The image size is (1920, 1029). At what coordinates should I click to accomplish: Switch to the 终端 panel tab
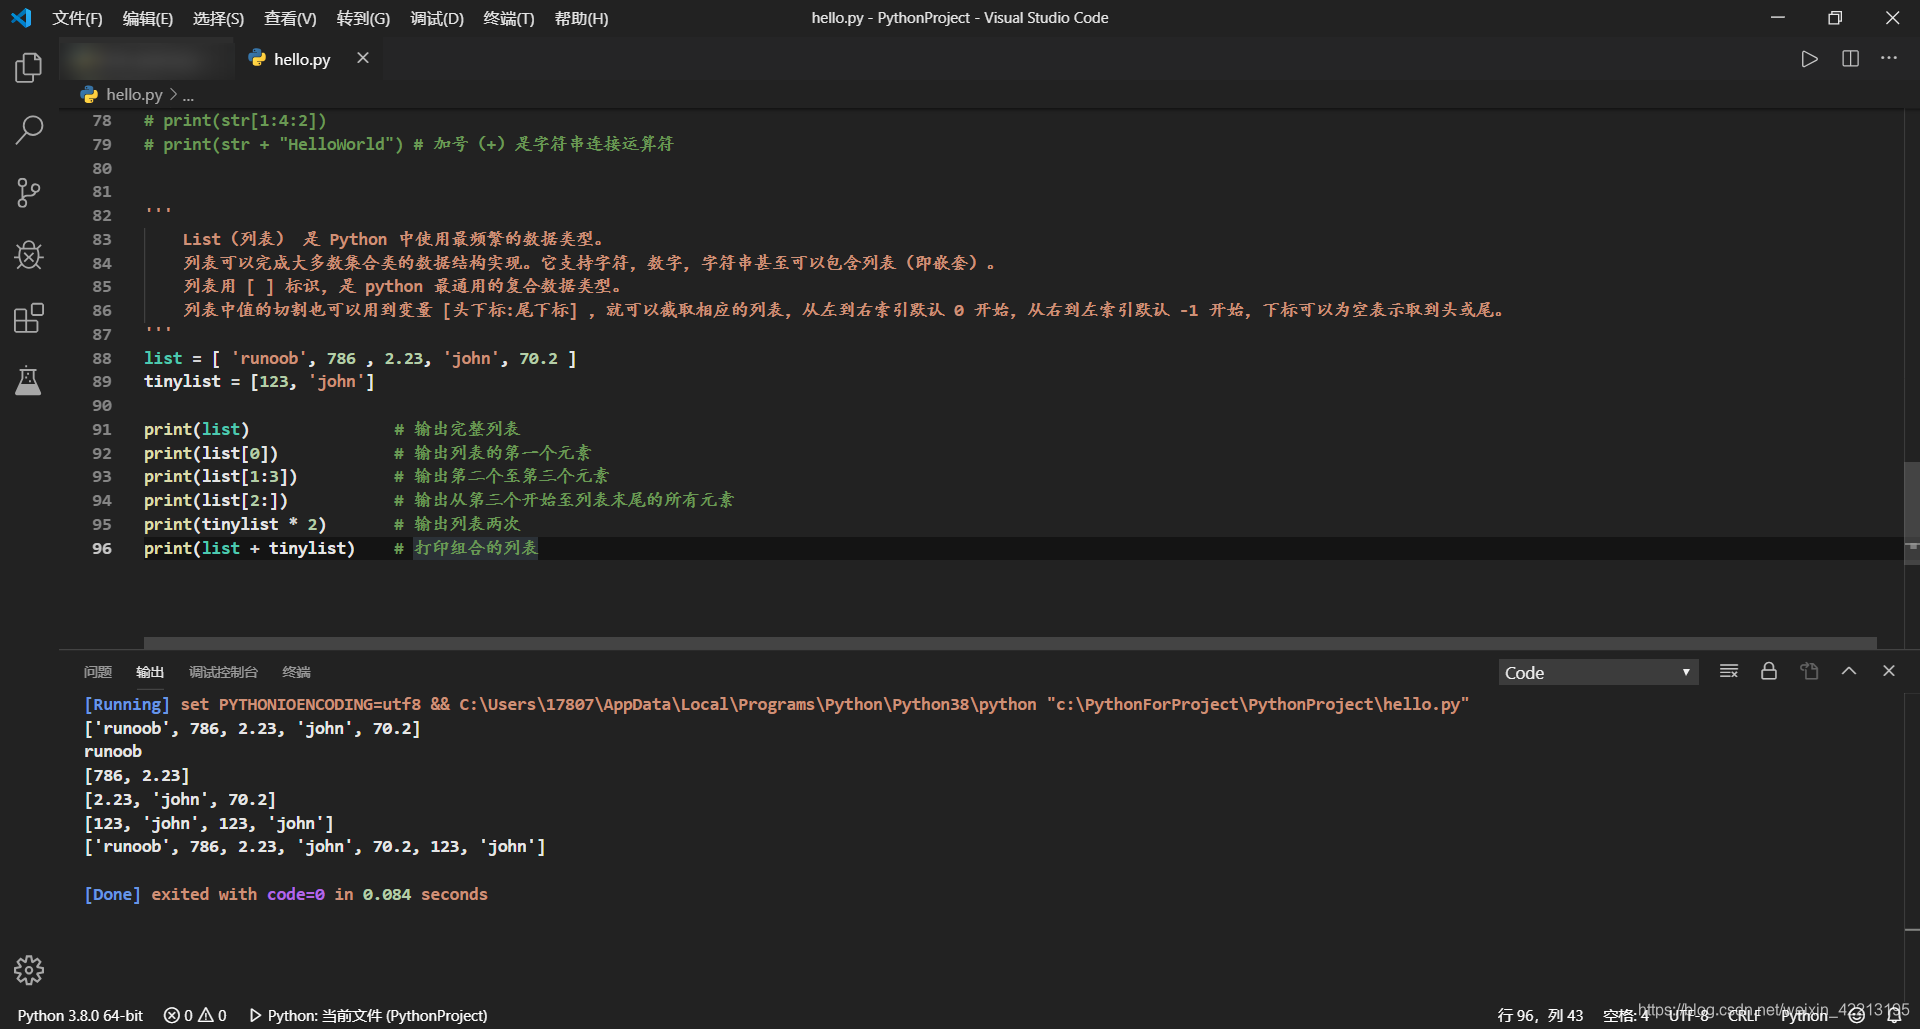pyautogui.click(x=297, y=672)
